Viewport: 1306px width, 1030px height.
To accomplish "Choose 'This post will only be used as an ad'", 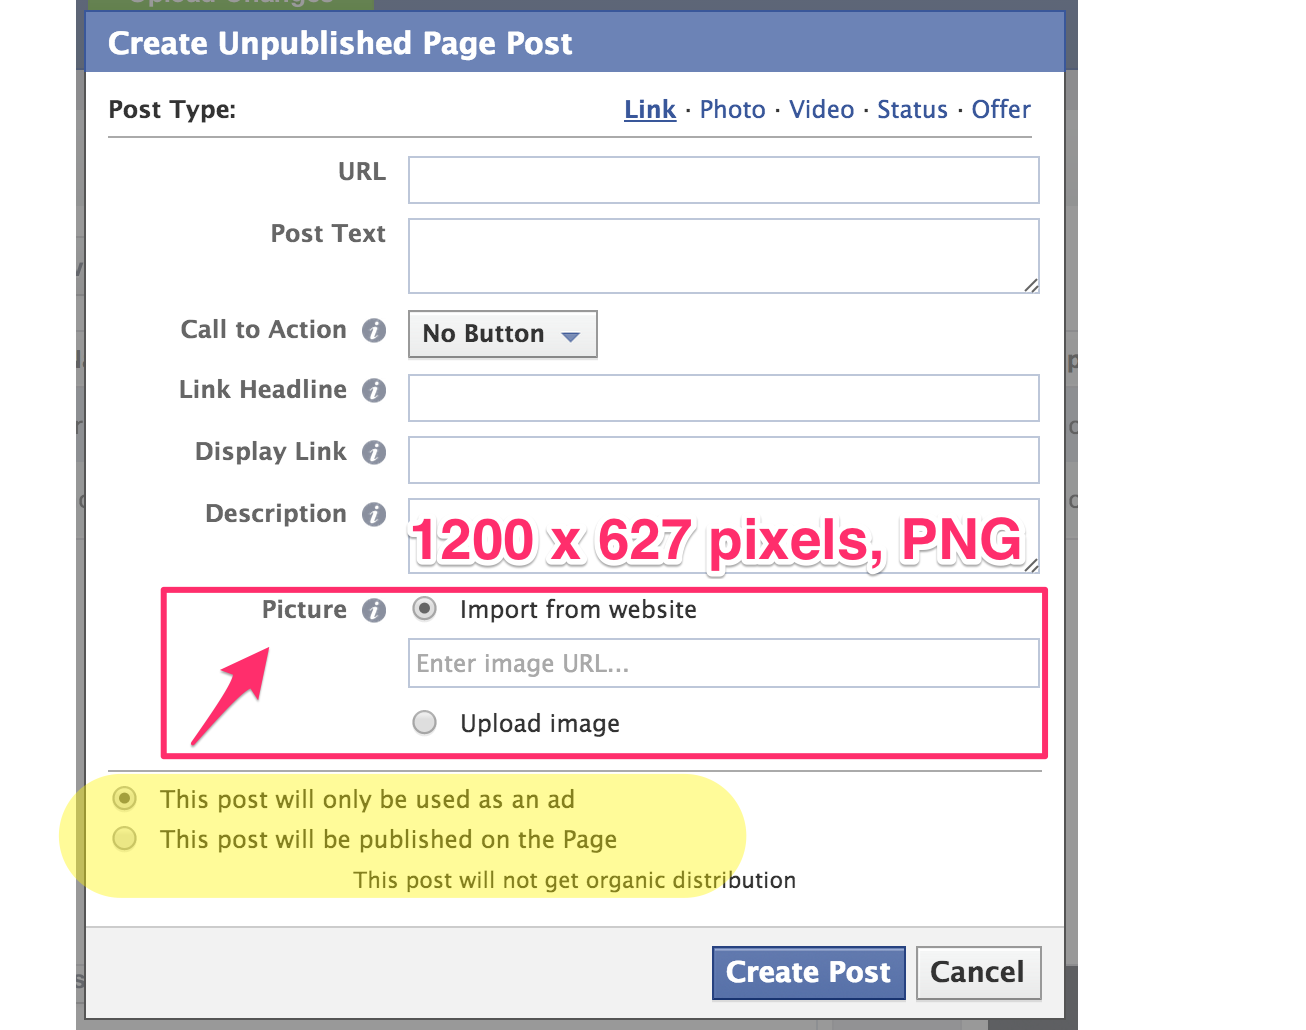I will coord(125,798).
